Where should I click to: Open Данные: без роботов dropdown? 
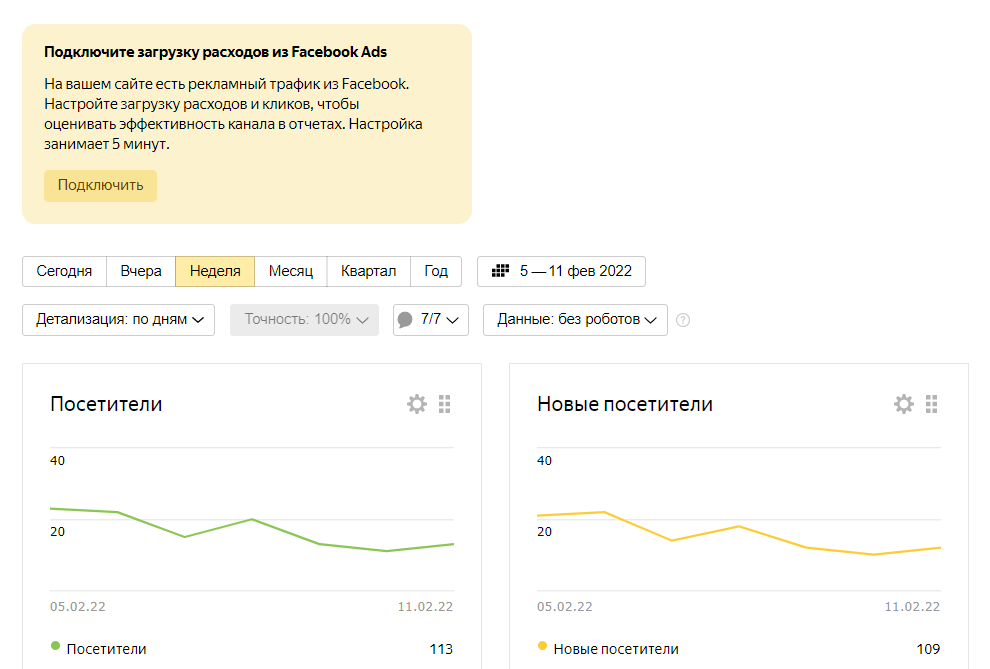click(x=575, y=320)
